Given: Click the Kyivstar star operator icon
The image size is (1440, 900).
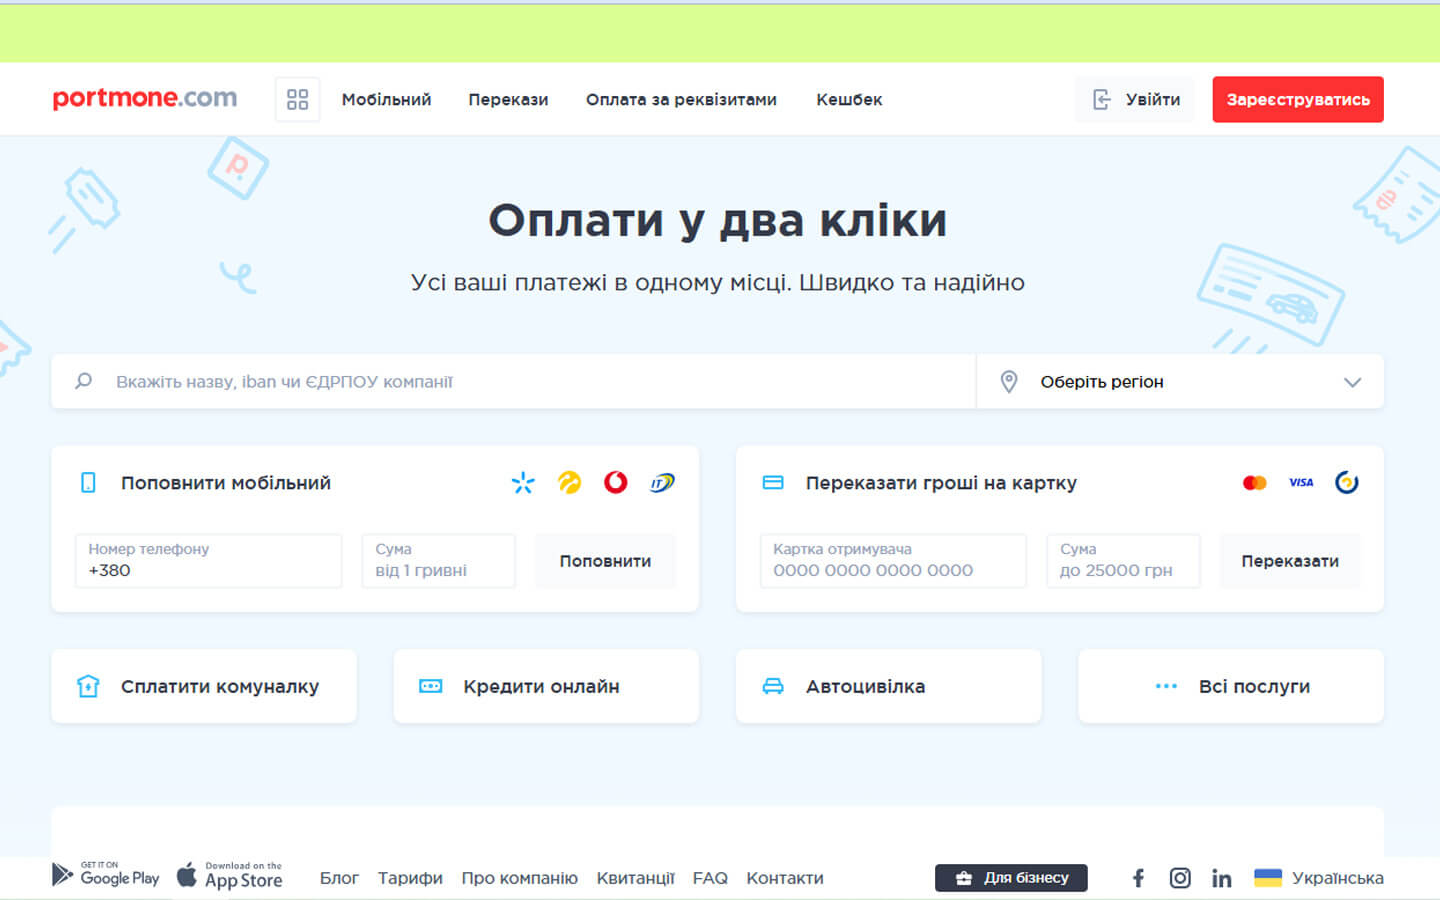Looking at the screenshot, I should [x=523, y=483].
